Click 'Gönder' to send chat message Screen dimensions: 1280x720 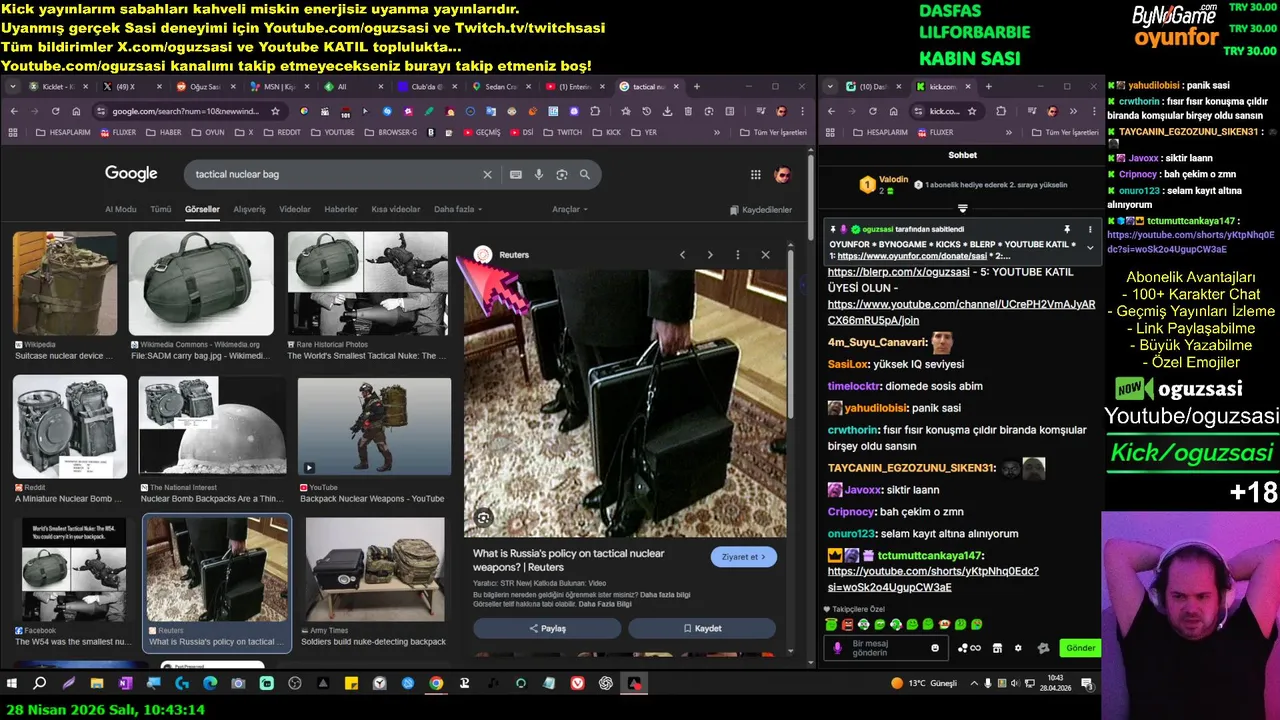tap(1080, 648)
